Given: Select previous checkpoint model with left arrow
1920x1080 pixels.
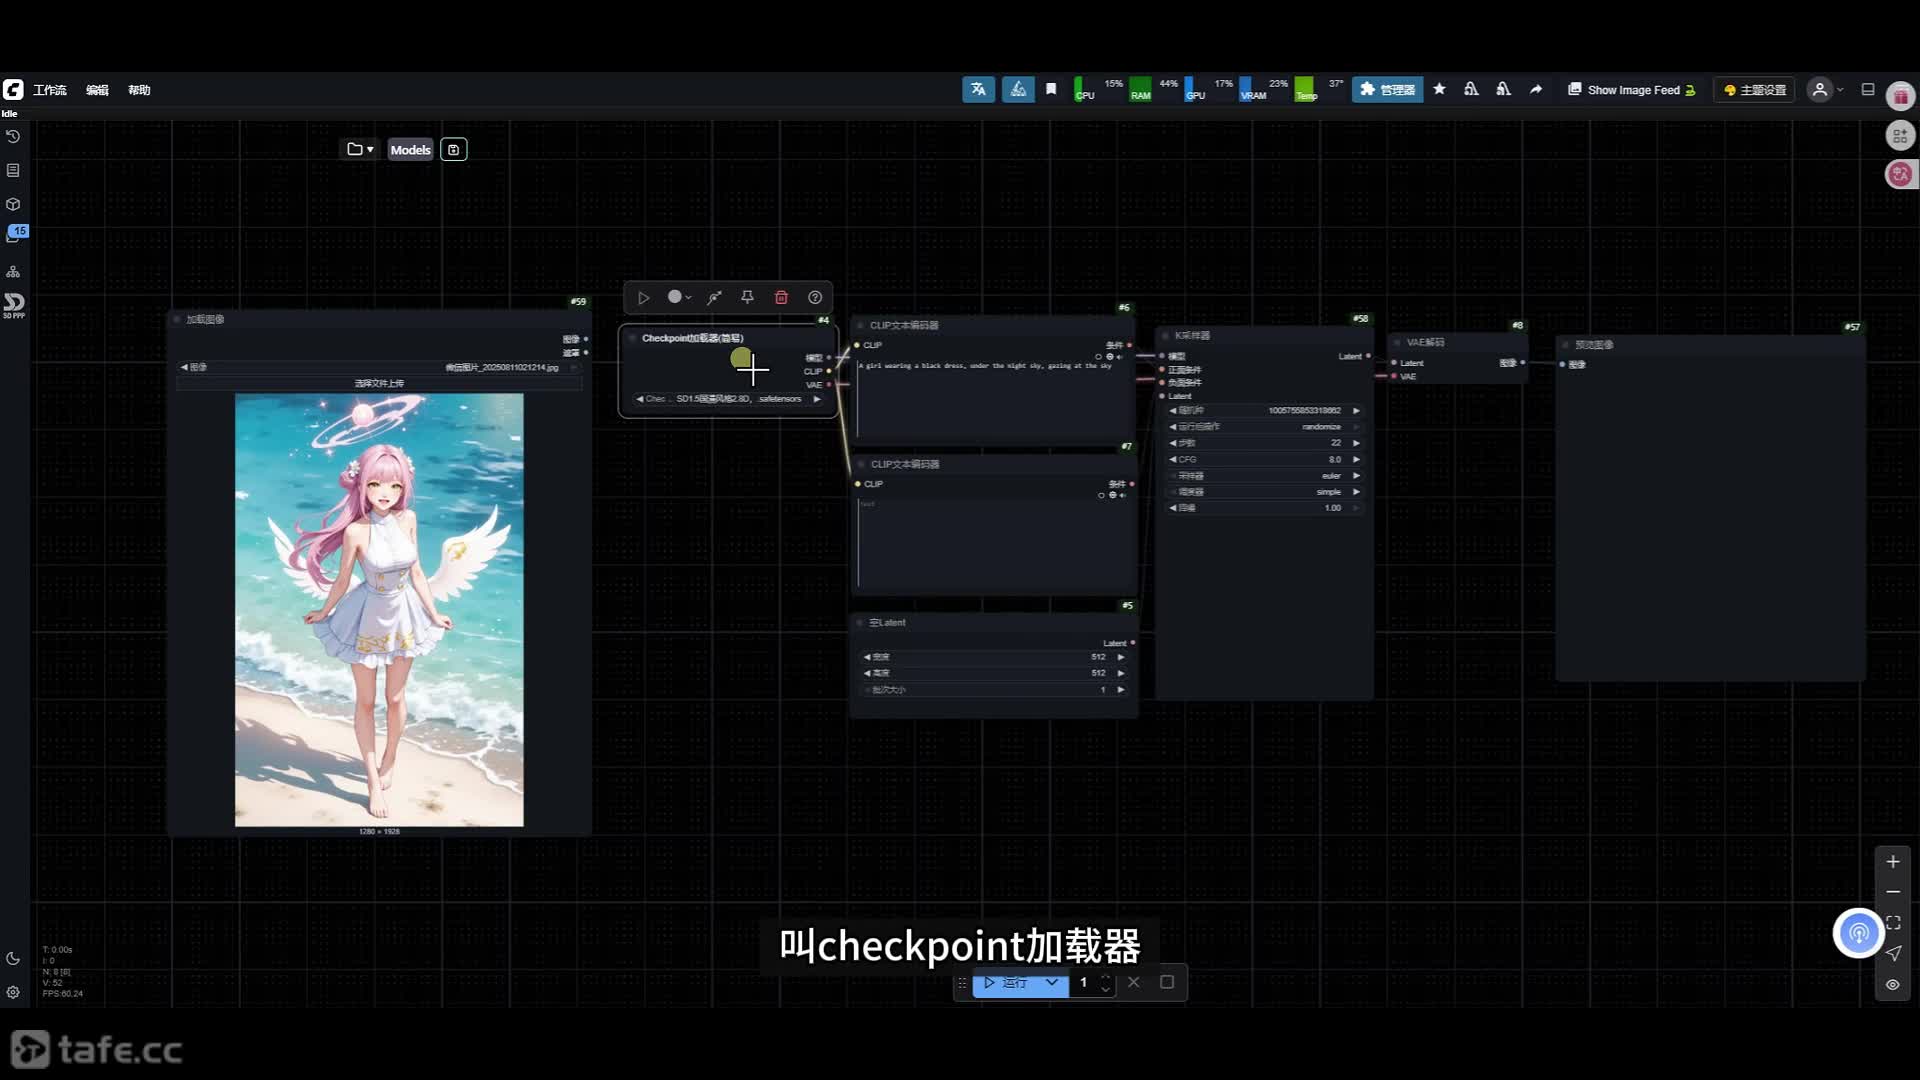Looking at the screenshot, I should point(639,399).
